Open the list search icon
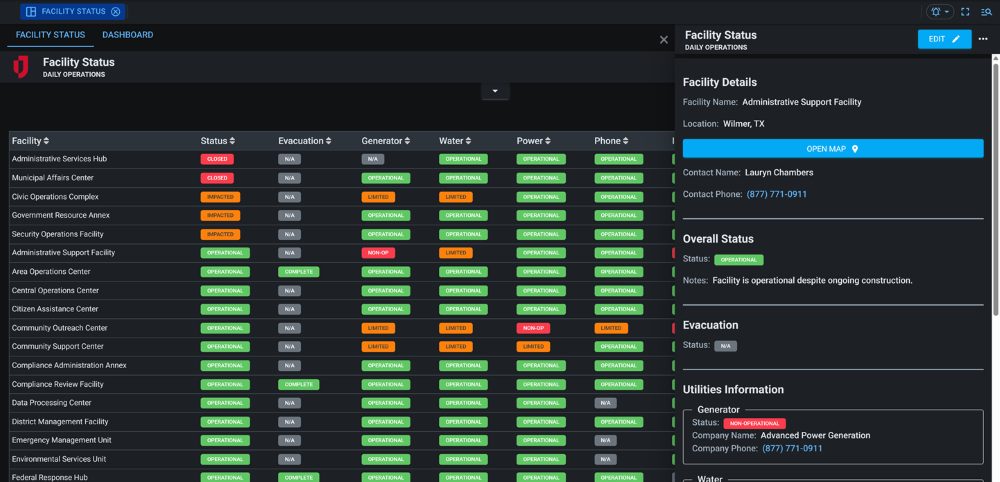The width and height of the screenshot is (1000, 482). (986, 12)
